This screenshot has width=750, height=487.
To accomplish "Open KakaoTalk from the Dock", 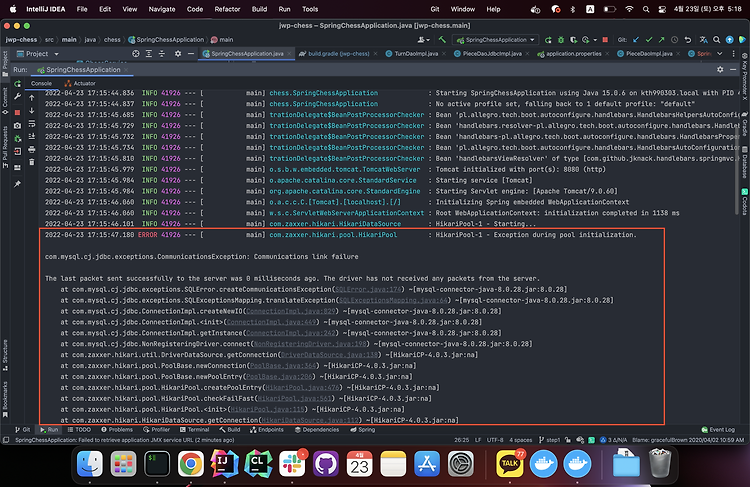I will coord(510,464).
